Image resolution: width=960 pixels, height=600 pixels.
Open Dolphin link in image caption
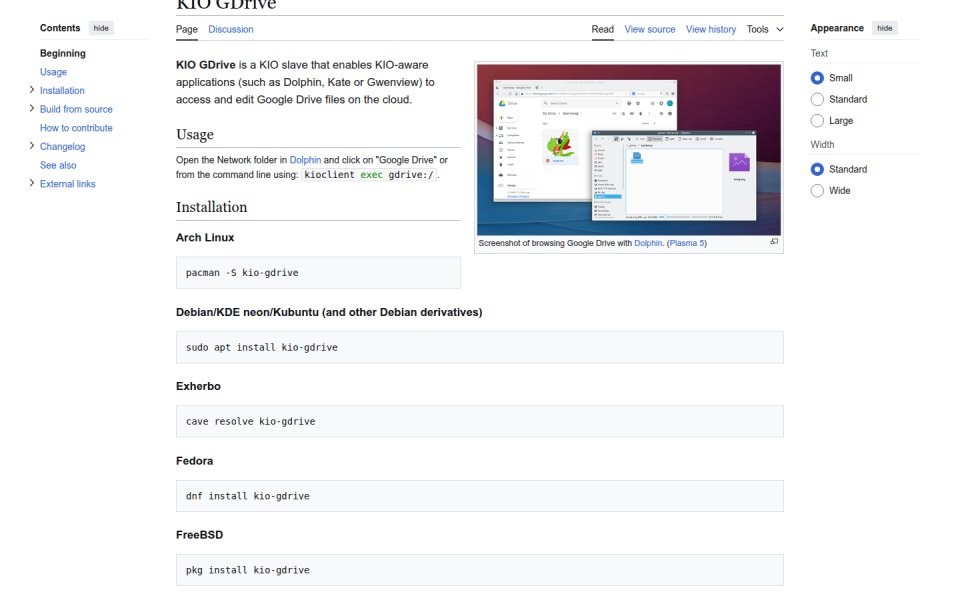tap(648, 243)
